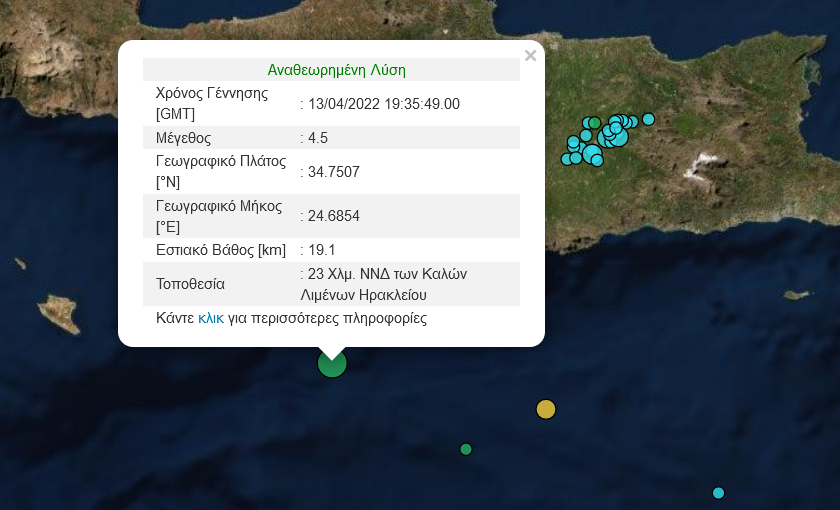Click the 'Χρόνος Γέννησης [GMT]' label
Viewport: 840px width, 510px height.
tap(212, 103)
